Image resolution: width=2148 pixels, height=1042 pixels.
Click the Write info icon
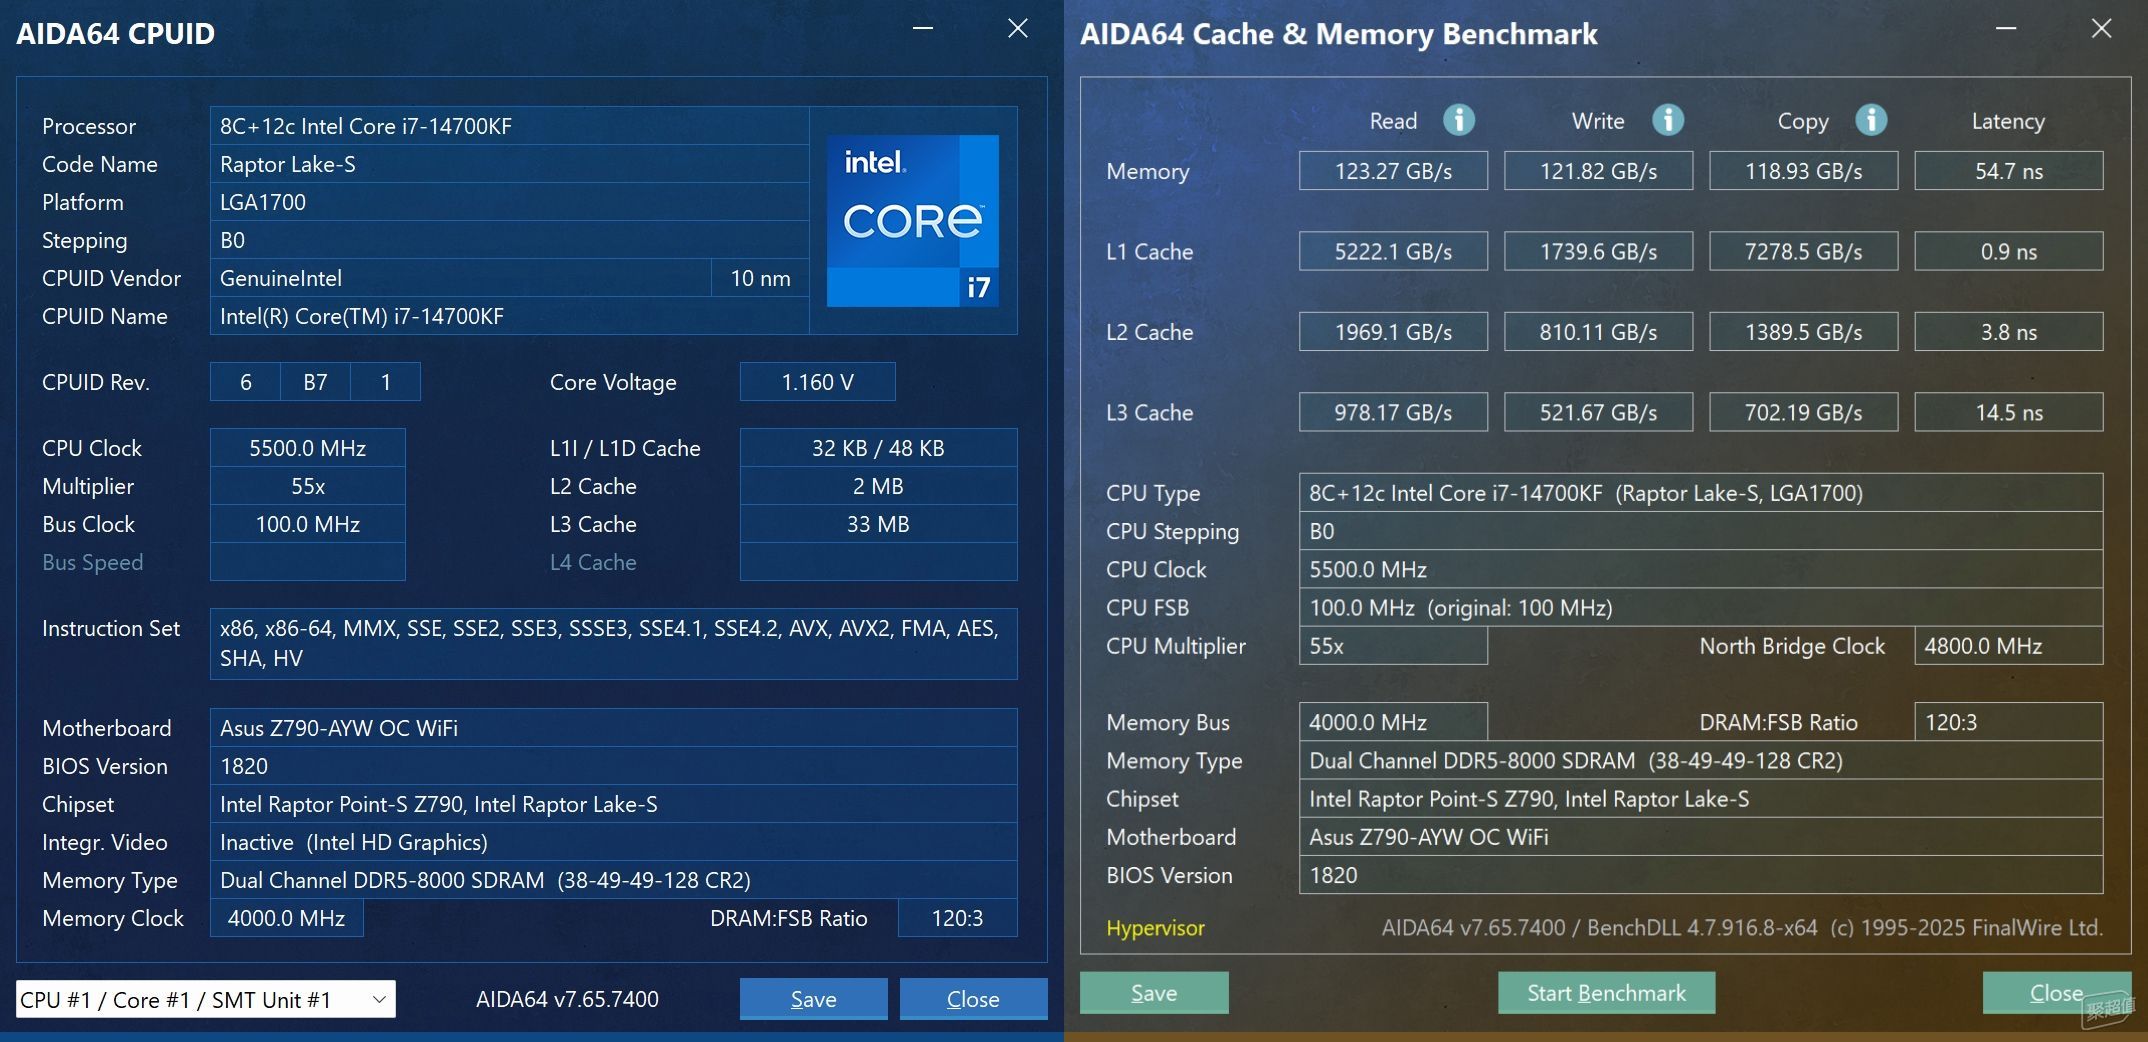1667,120
